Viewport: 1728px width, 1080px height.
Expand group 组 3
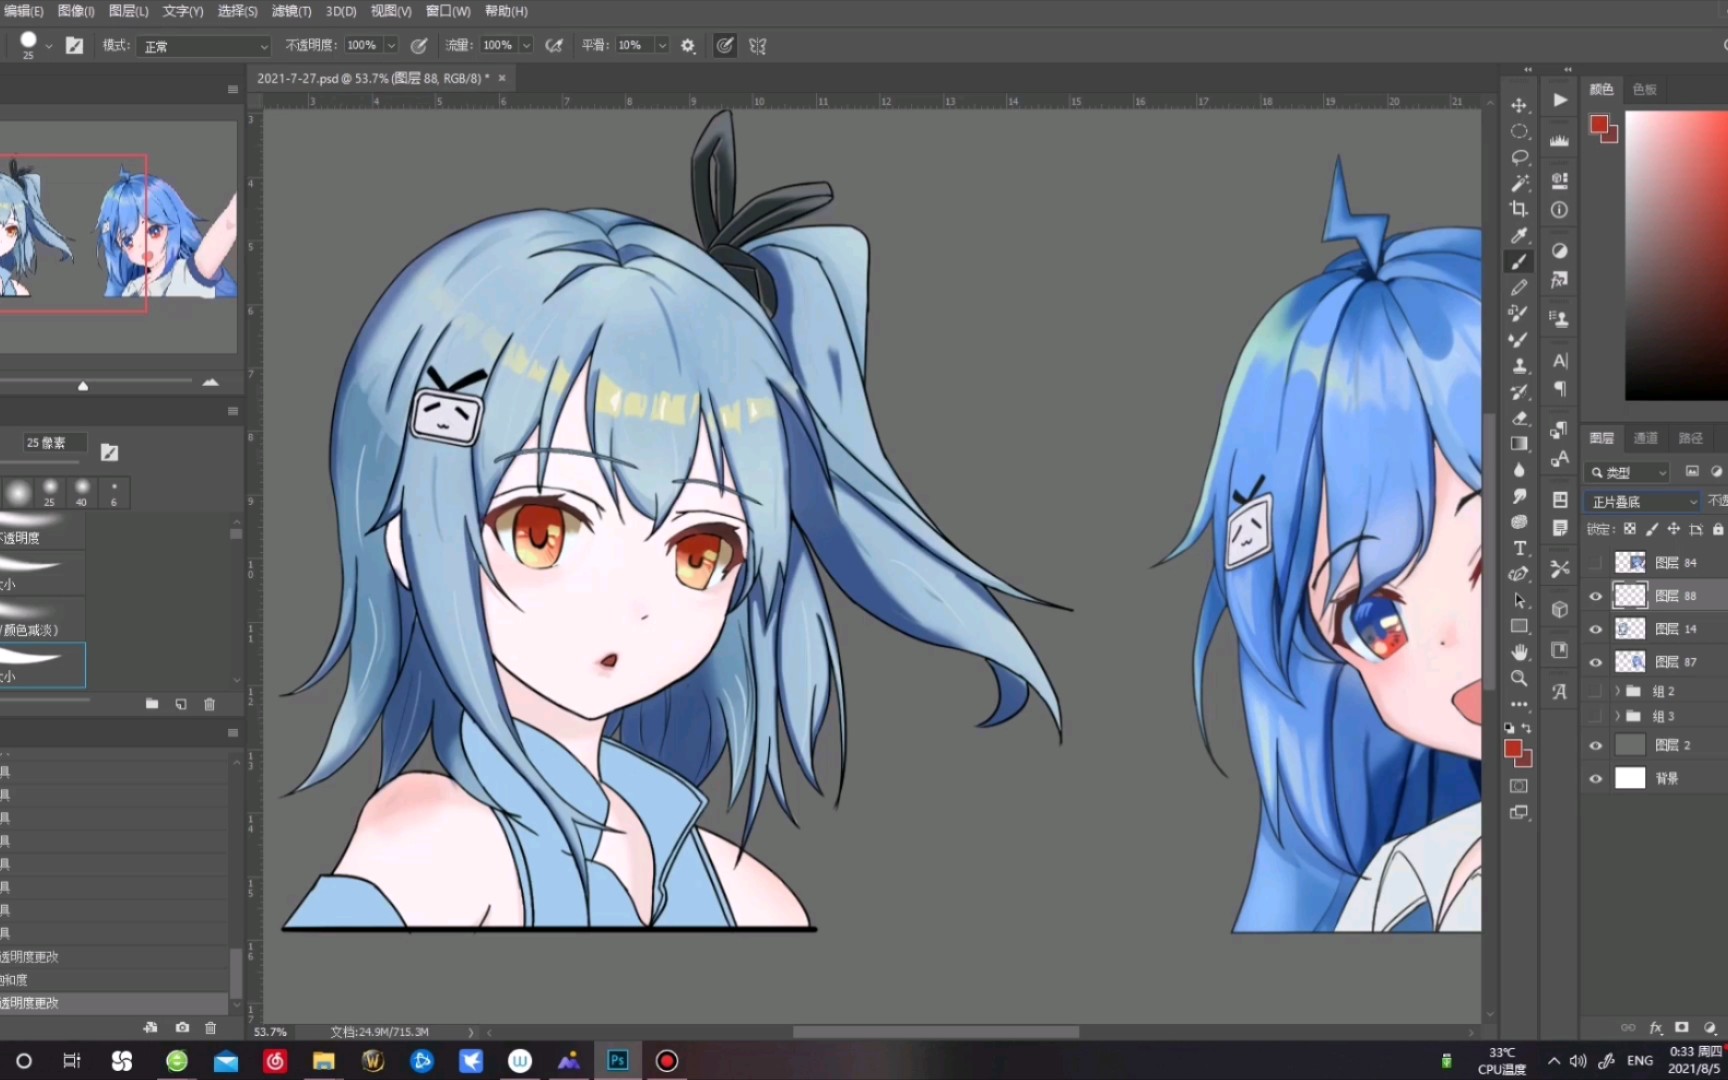(1616, 716)
